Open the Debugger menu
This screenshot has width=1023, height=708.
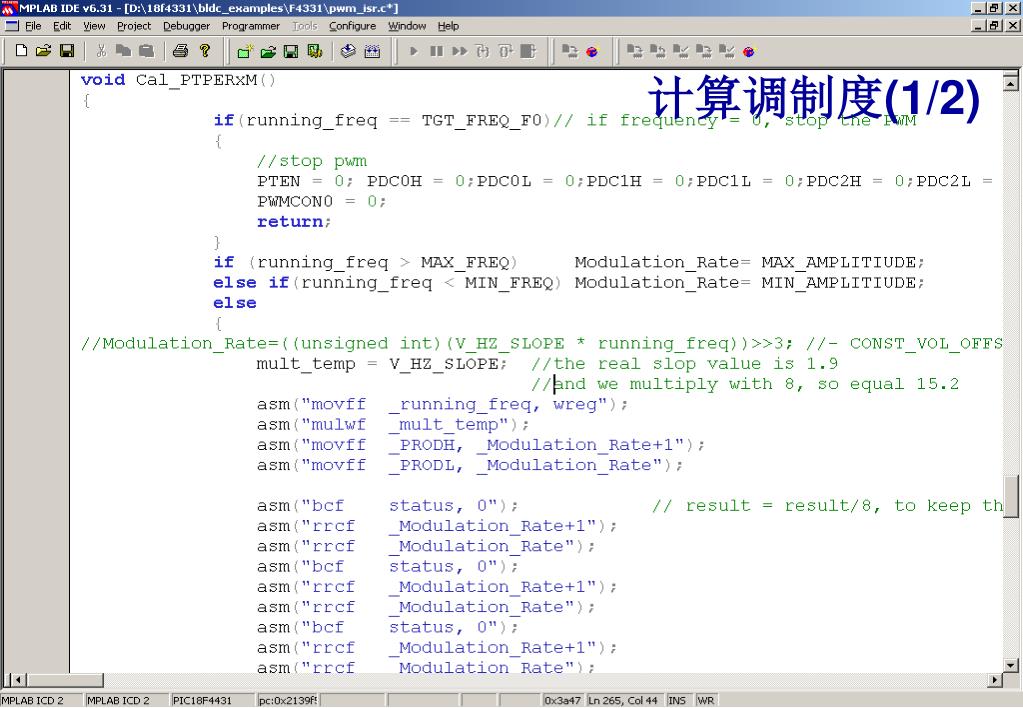(x=187, y=26)
